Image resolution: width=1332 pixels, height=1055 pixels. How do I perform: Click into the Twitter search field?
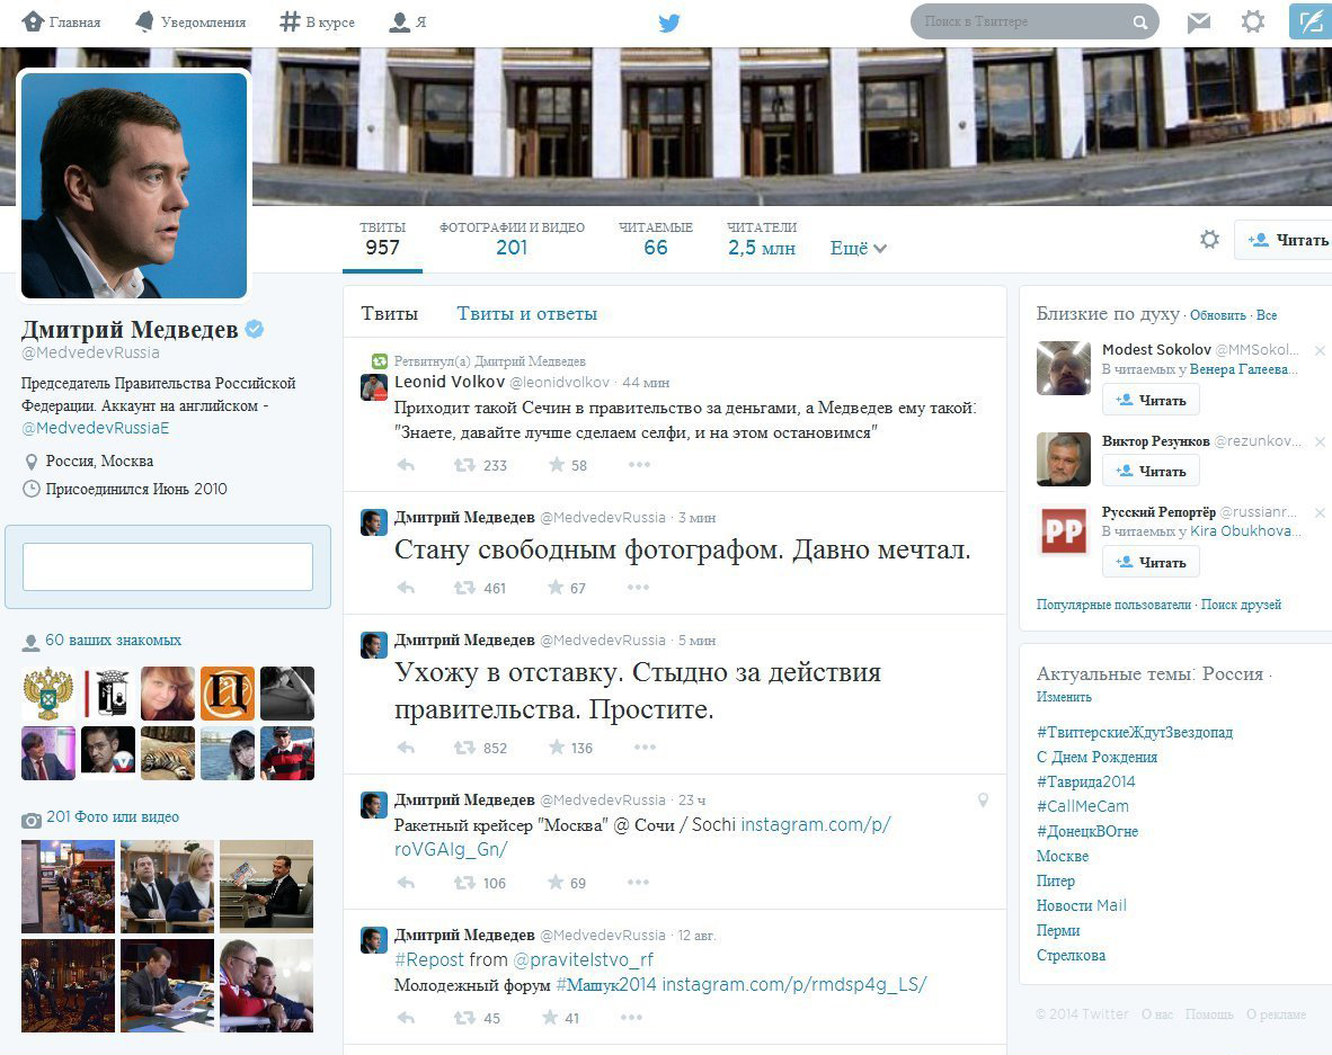coord(1023,22)
